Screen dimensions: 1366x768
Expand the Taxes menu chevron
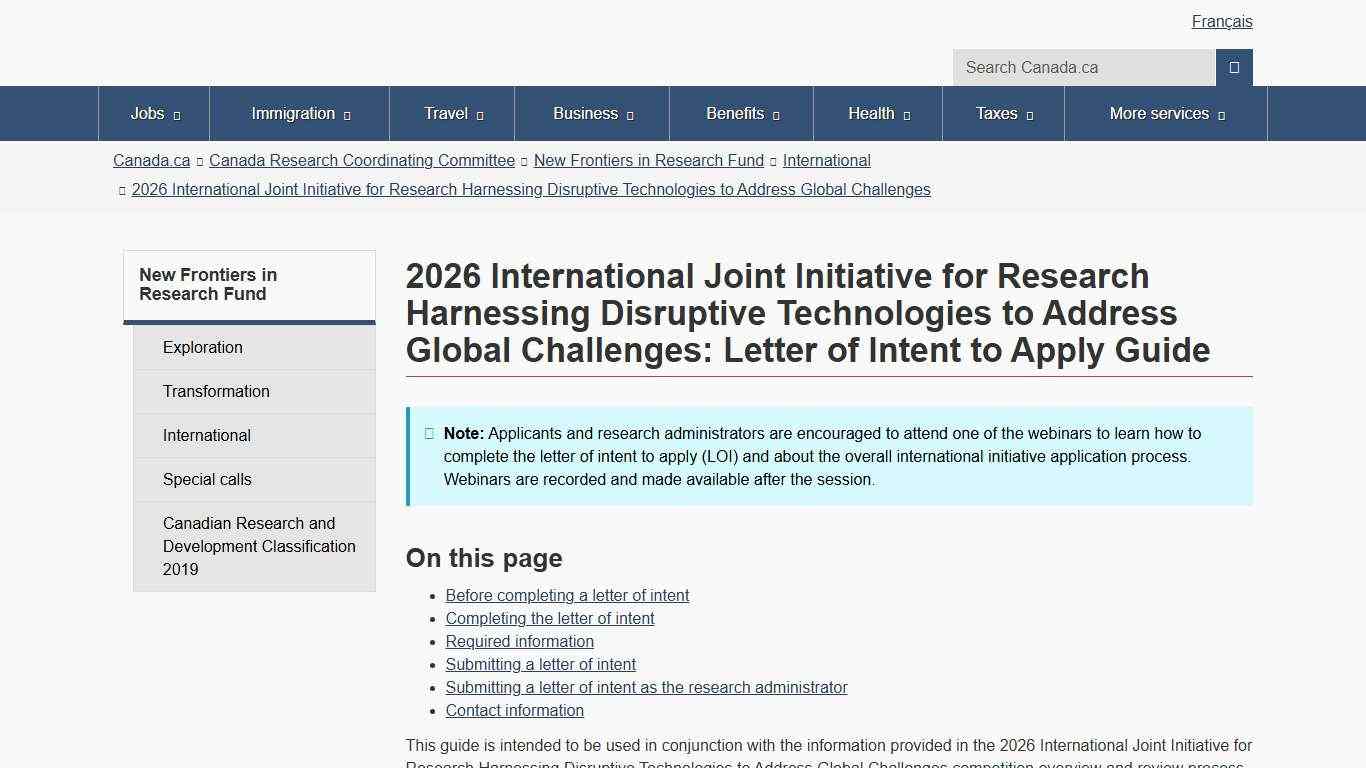1029,114
